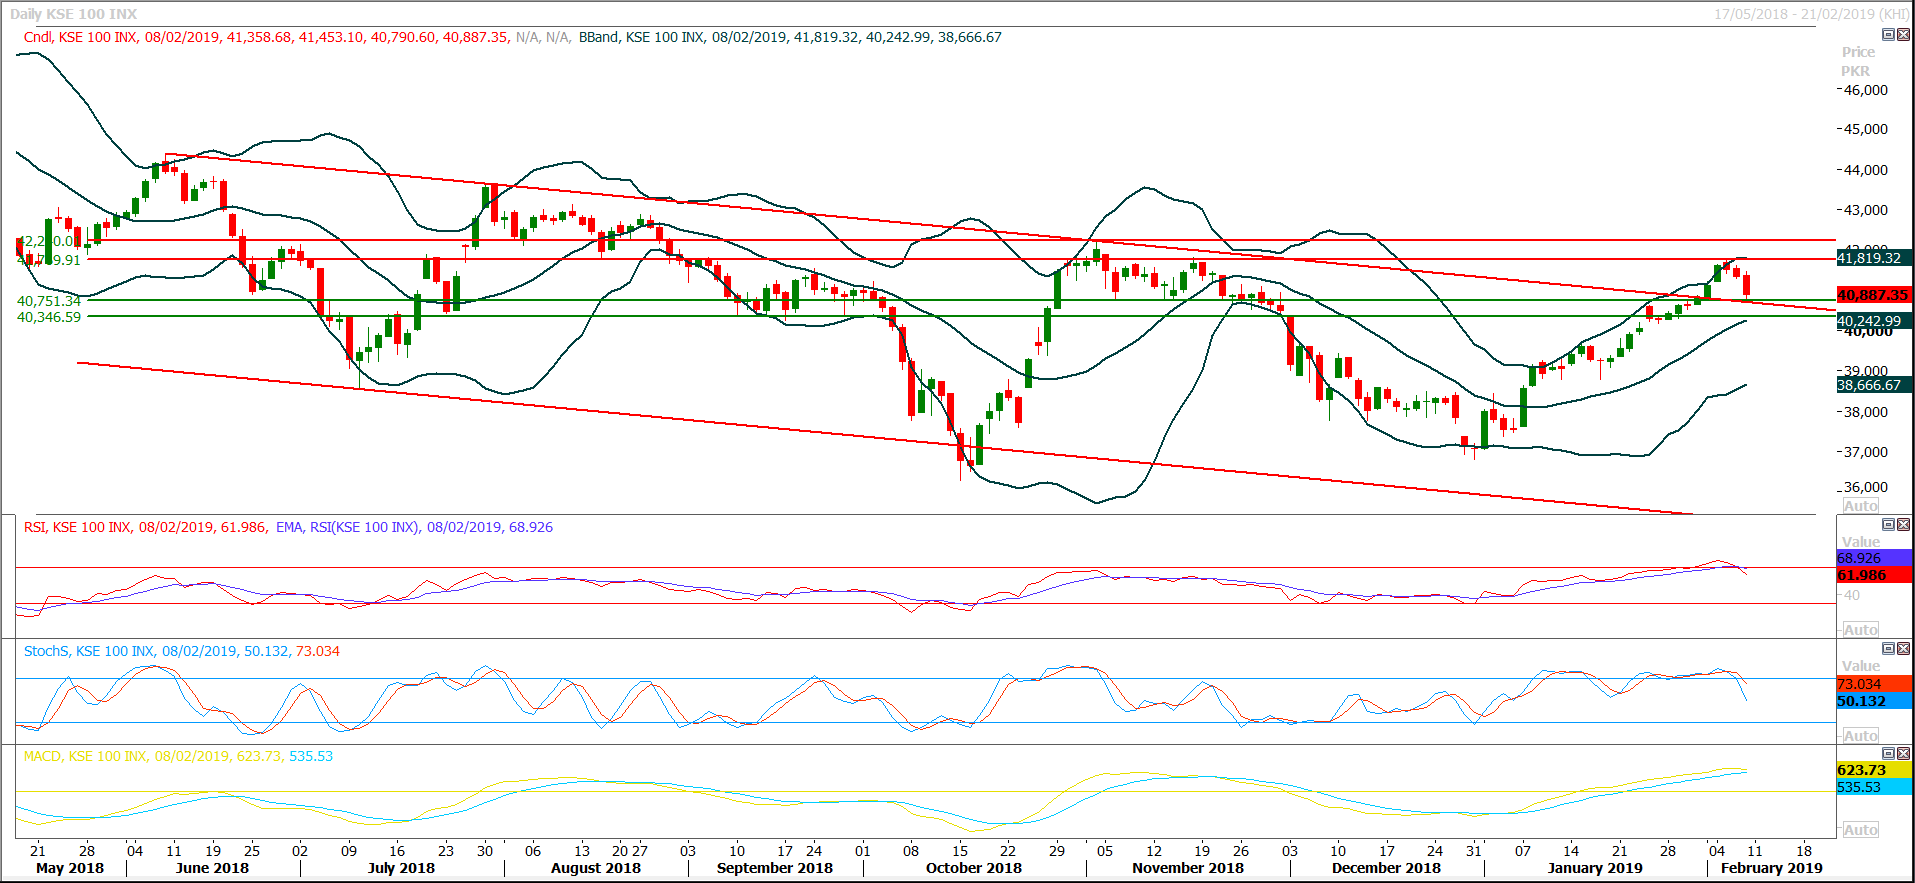Click the Price PKR axis label
1915x883 pixels.
click(1858, 61)
